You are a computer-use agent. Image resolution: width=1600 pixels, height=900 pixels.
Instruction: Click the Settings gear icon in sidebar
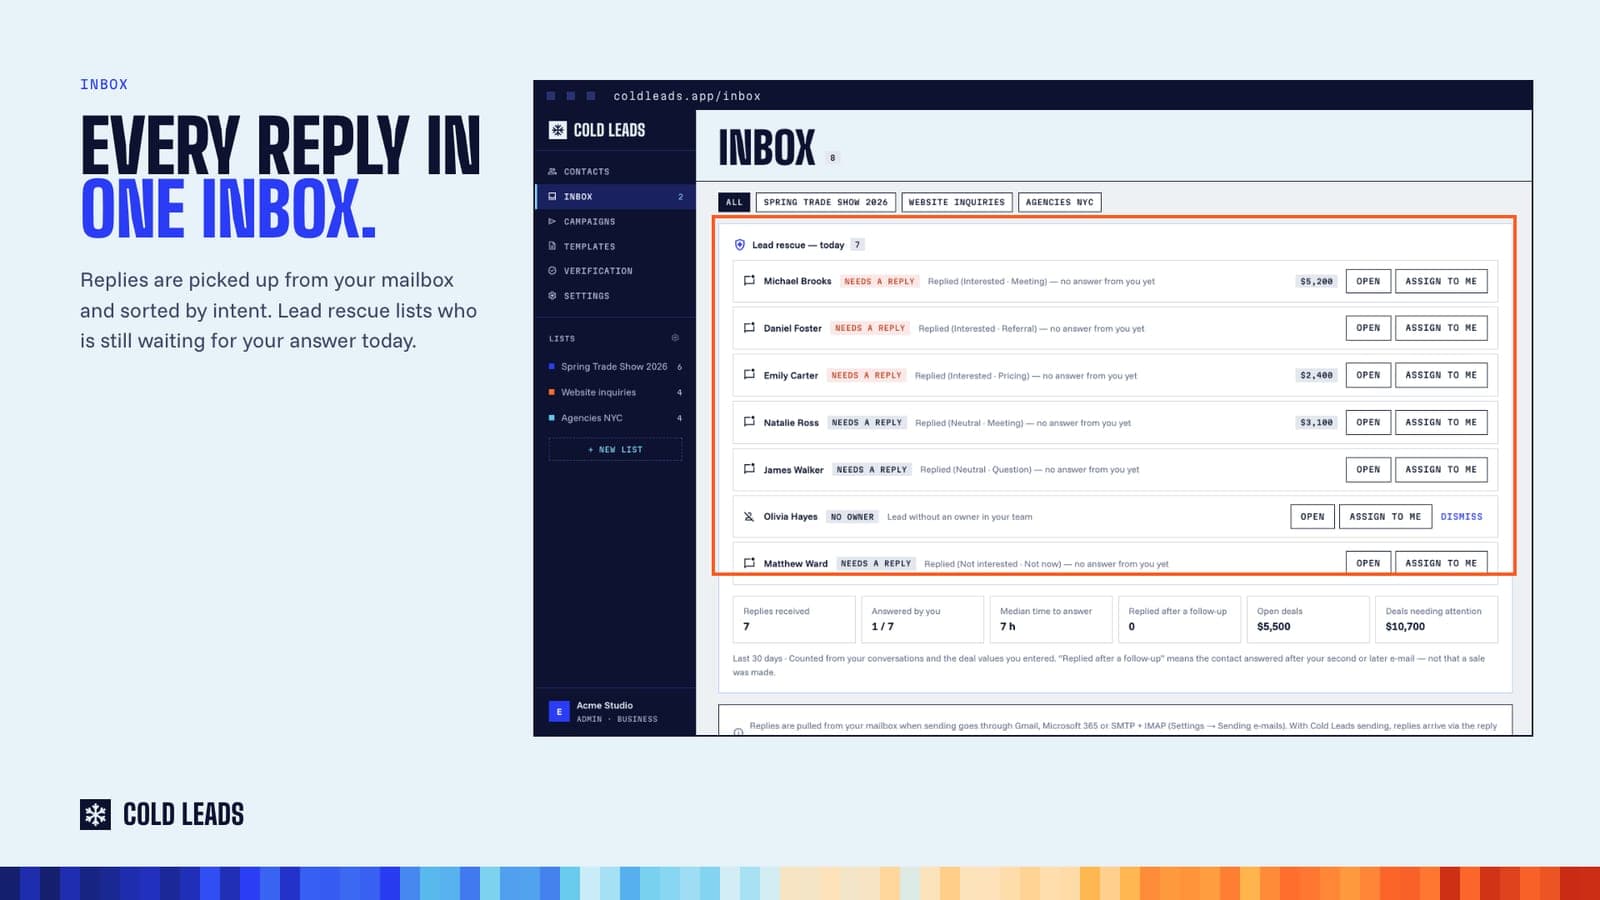(x=552, y=296)
